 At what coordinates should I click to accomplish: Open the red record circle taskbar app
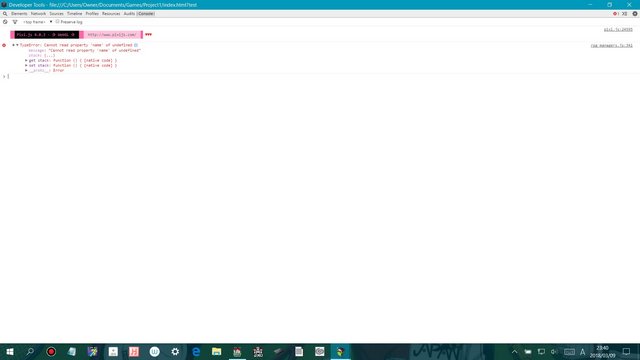tap(51, 351)
